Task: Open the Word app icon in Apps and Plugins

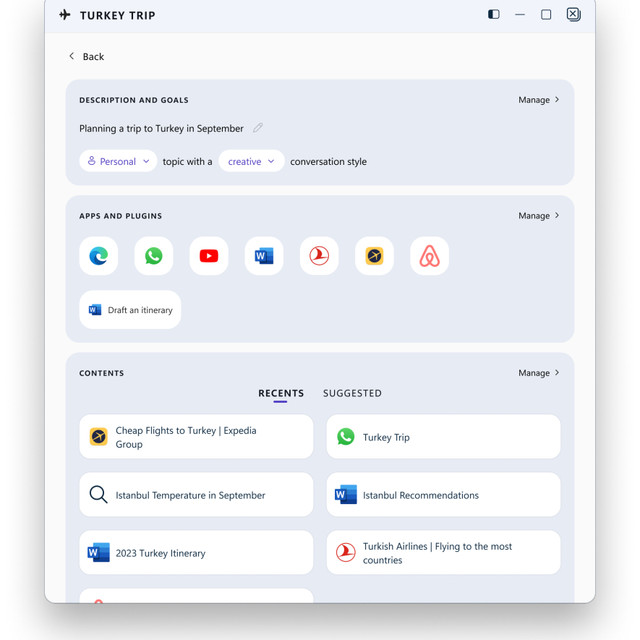Action: pyautogui.click(x=264, y=256)
